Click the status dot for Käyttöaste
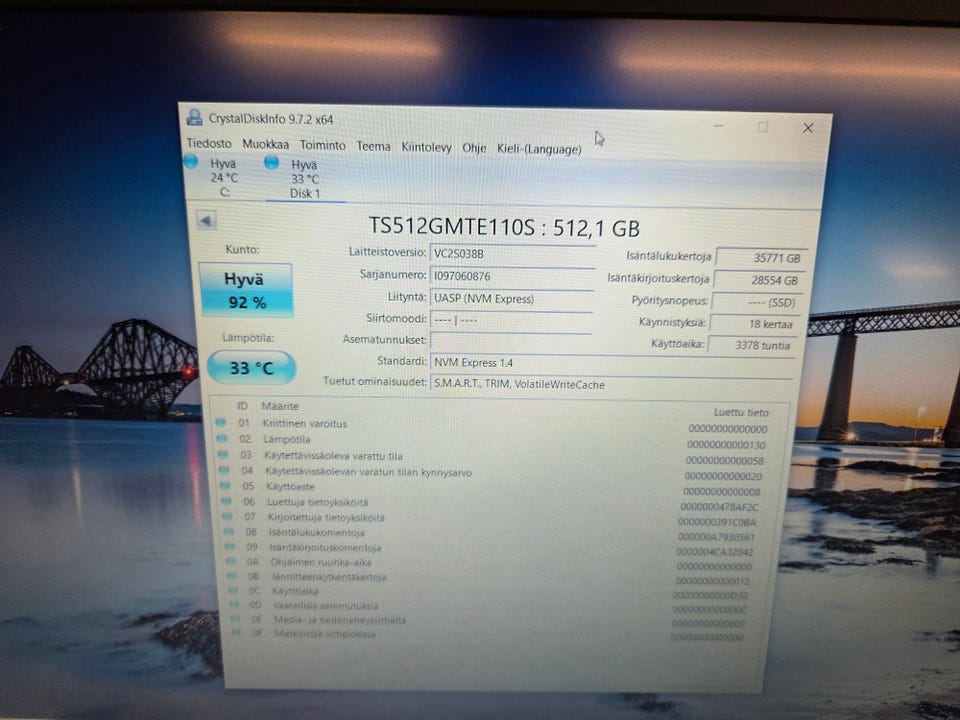Screen dimensions: 960x720 pyautogui.click(x=225, y=486)
